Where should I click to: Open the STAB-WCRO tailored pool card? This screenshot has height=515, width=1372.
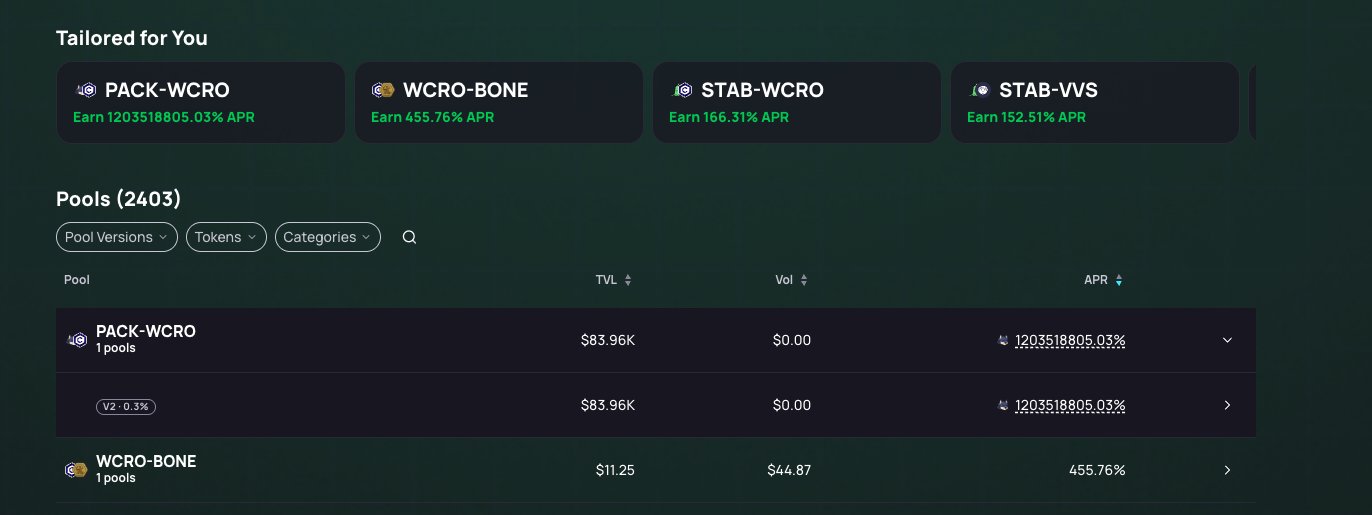coord(796,102)
